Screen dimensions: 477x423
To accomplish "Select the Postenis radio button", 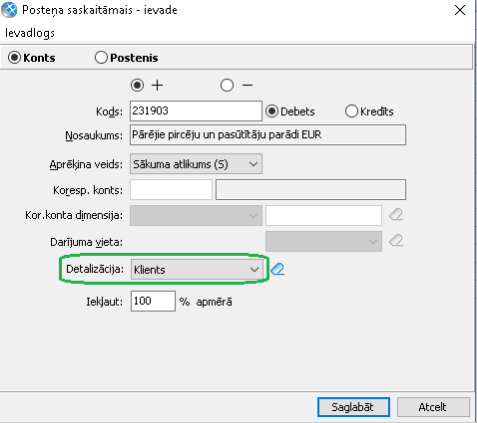I will pos(101,58).
